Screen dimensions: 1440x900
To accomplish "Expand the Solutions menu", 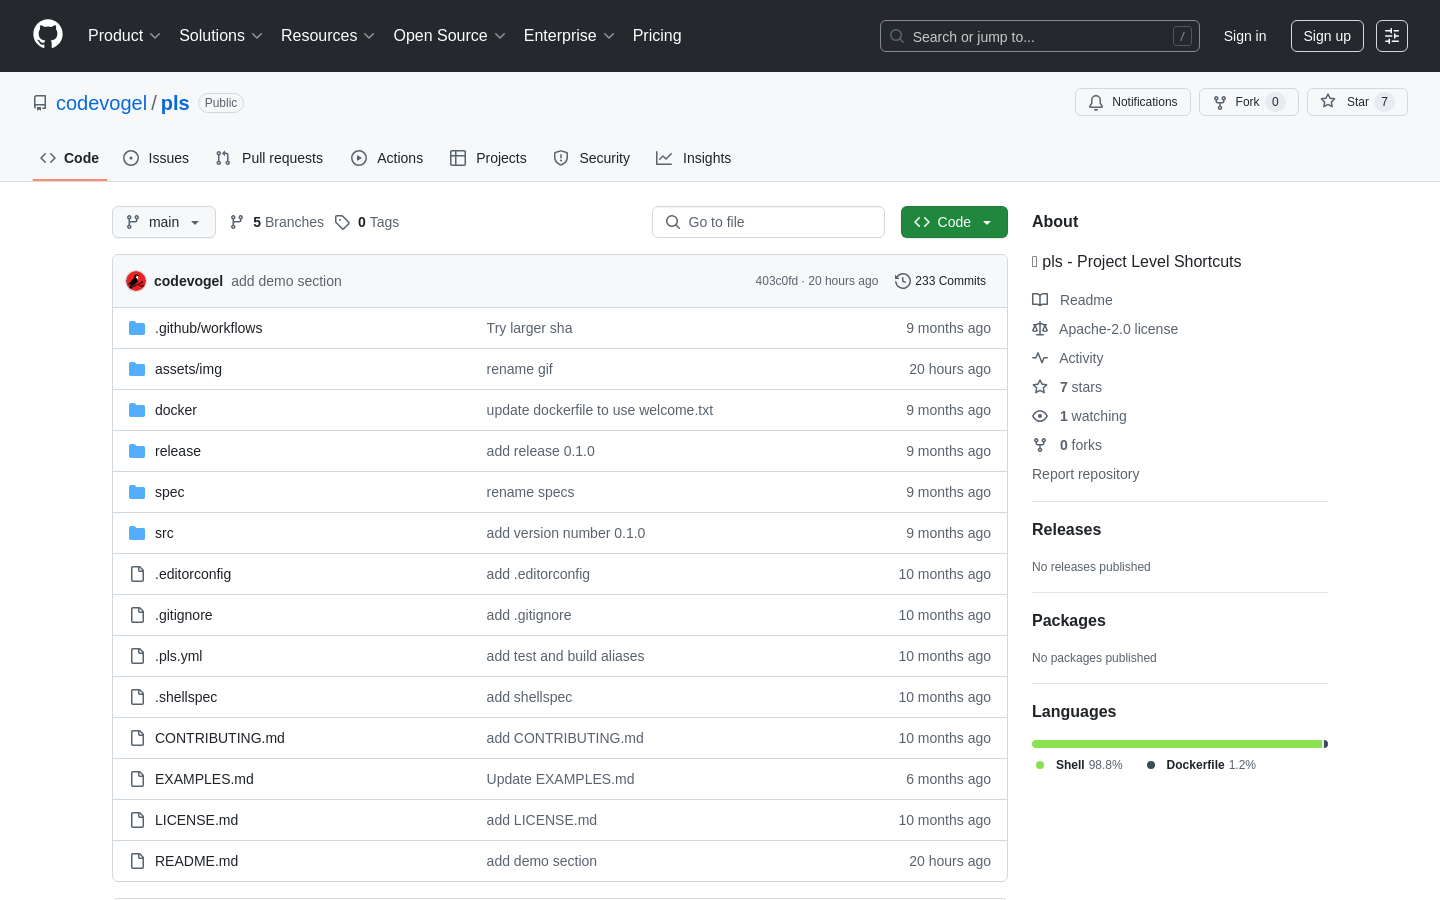I will 221,36.
